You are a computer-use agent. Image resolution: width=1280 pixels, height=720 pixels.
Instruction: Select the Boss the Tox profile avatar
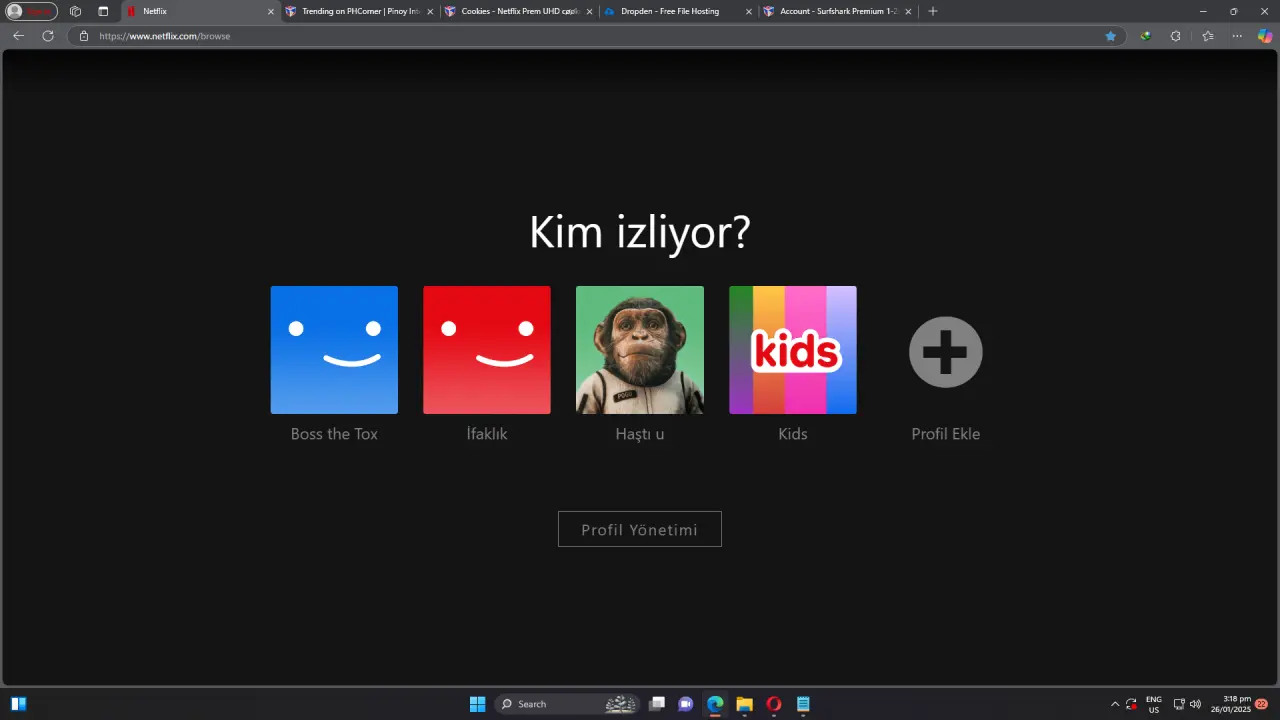334,350
